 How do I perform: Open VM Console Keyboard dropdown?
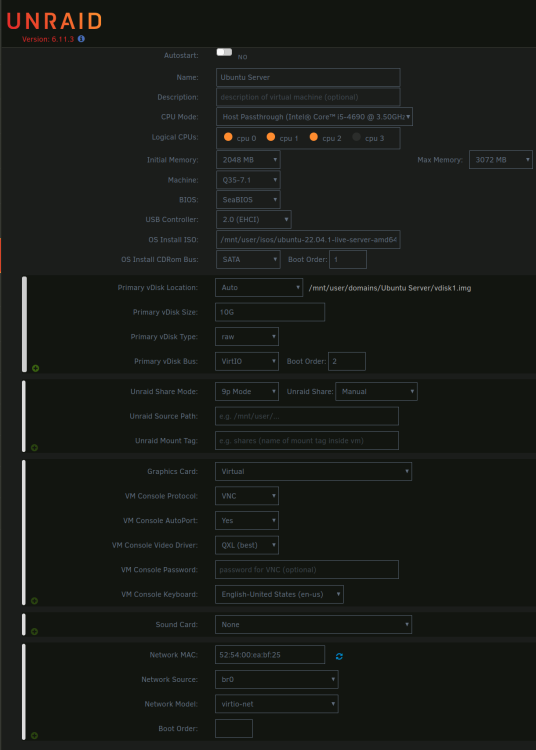[279, 594]
